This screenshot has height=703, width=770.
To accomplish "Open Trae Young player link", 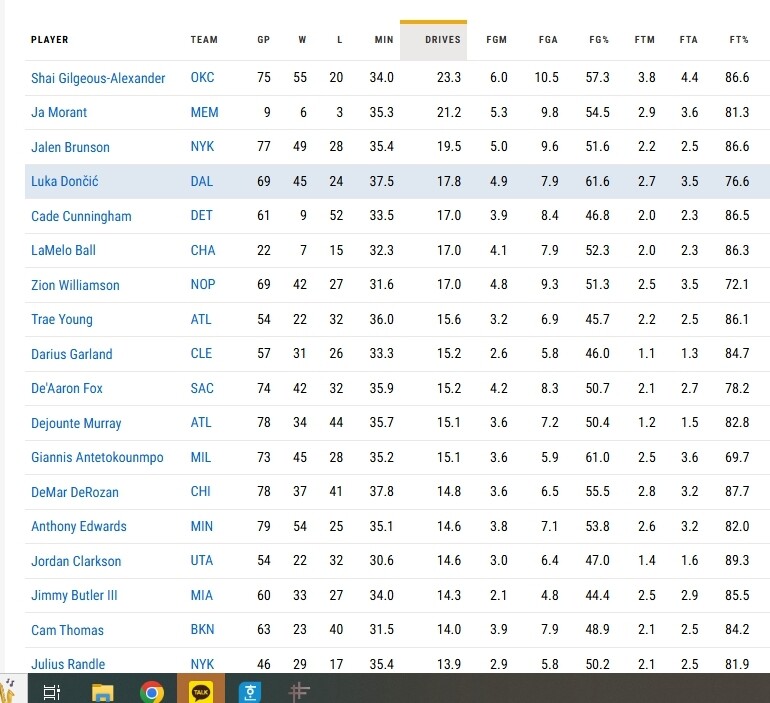I will point(62,320).
